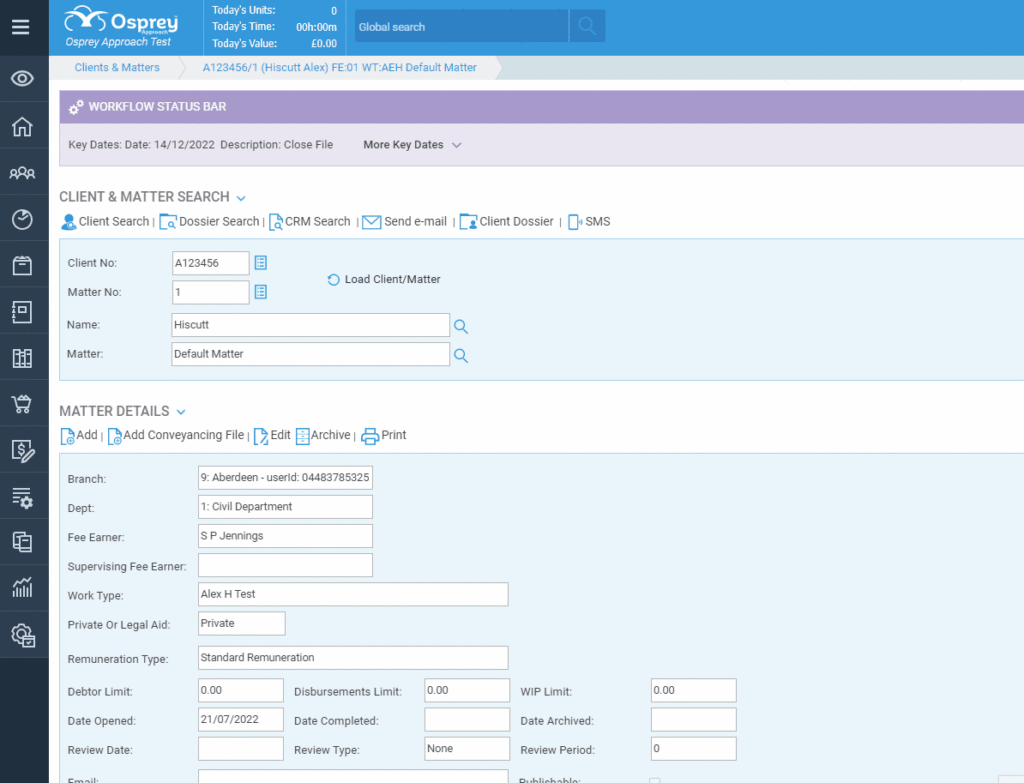Image resolution: width=1024 pixels, height=783 pixels.
Task: Open the shopping cart sidebar icon
Action: (x=22, y=404)
